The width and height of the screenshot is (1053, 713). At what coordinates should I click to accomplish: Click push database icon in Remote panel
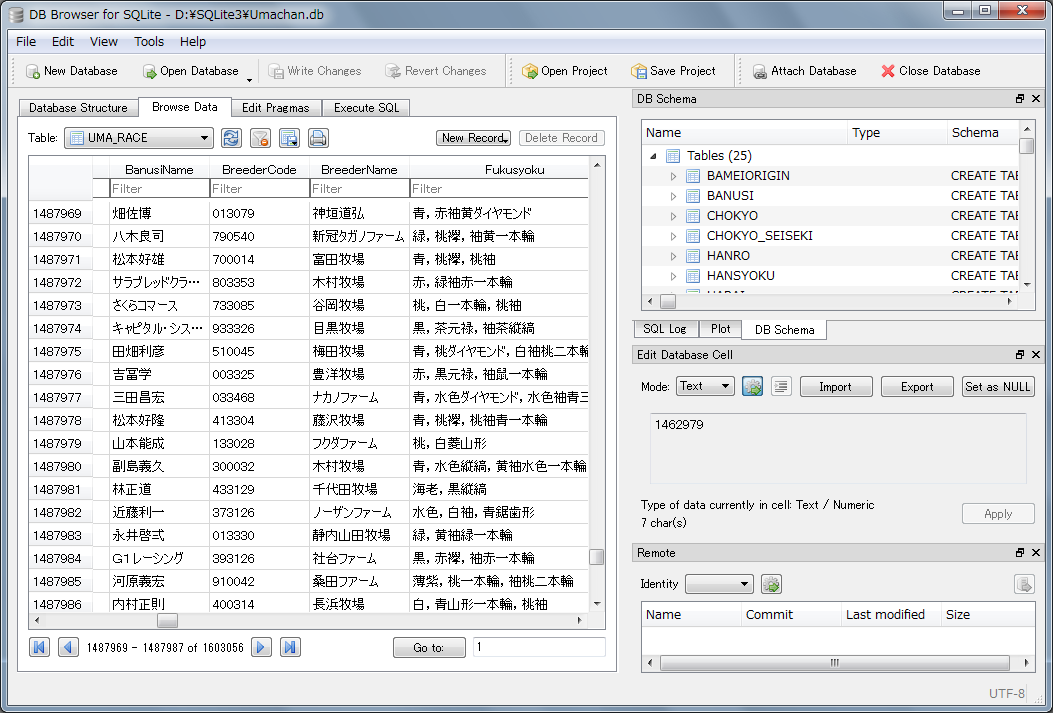(x=1024, y=584)
